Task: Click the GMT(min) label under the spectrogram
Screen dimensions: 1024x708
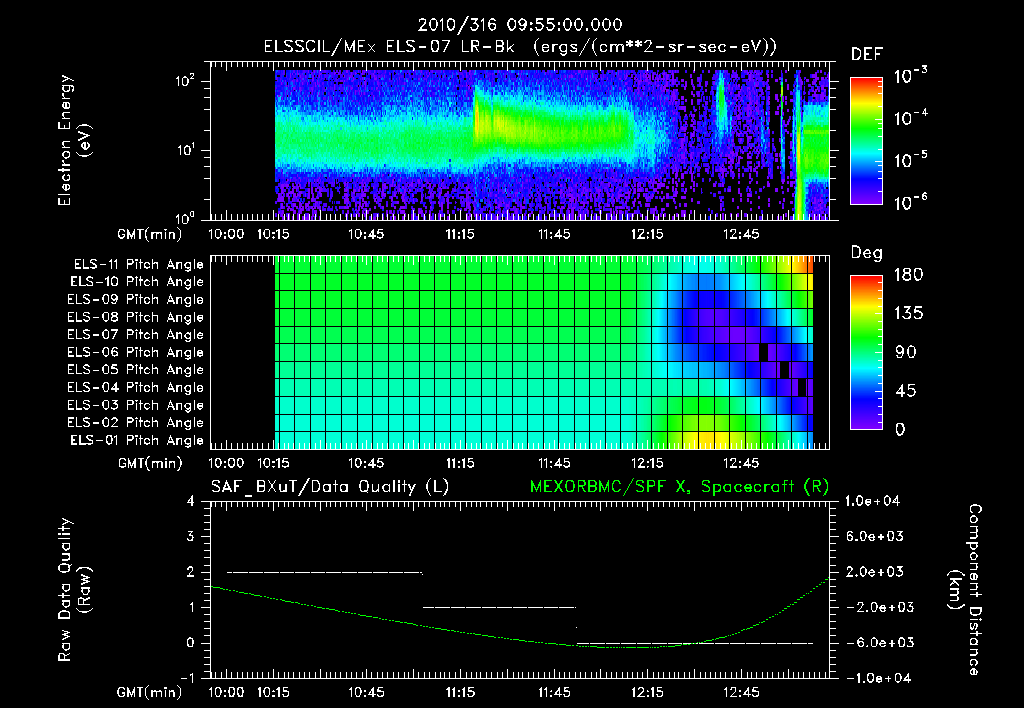Action: [x=150, y=234]
